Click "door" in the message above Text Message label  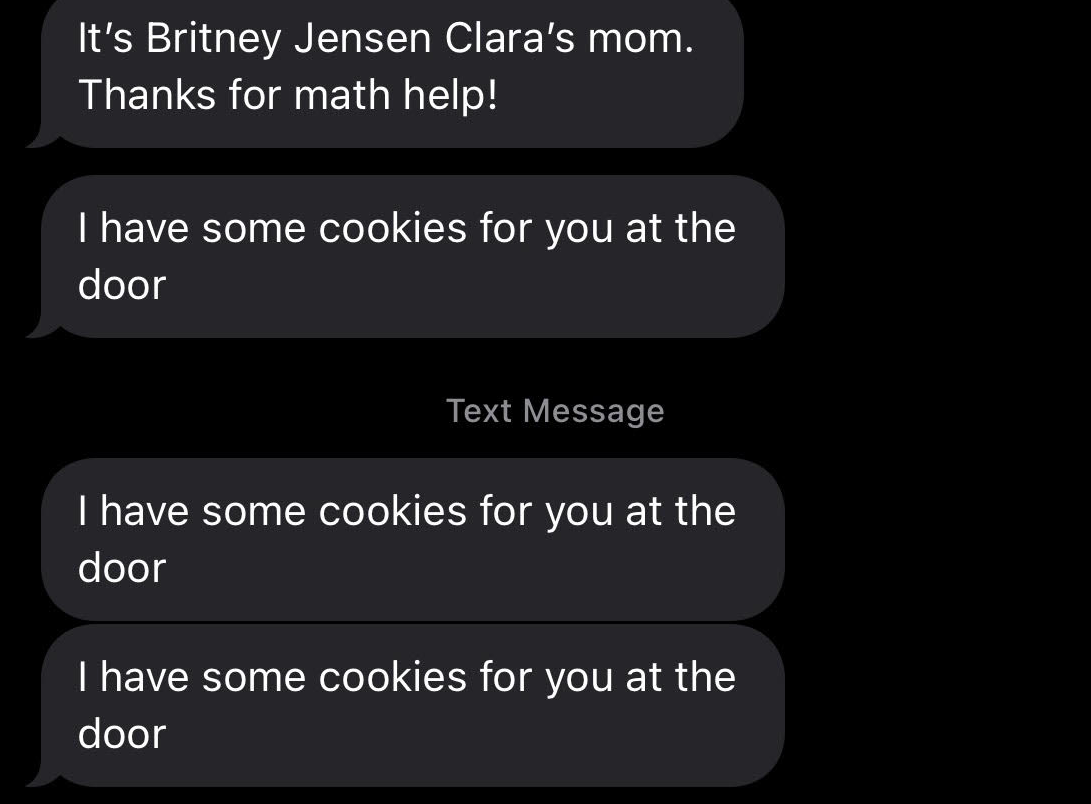pos(122,285)
